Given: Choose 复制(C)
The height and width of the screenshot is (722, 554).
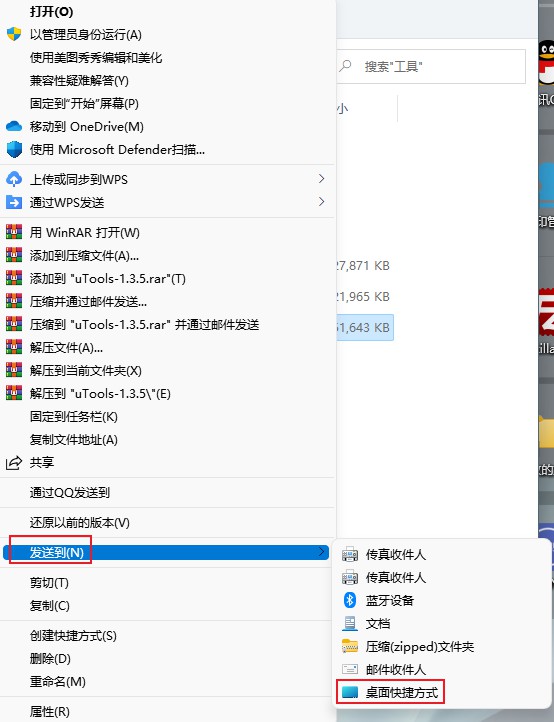Looking at the screenshot, I should click(x=50, y=606).
